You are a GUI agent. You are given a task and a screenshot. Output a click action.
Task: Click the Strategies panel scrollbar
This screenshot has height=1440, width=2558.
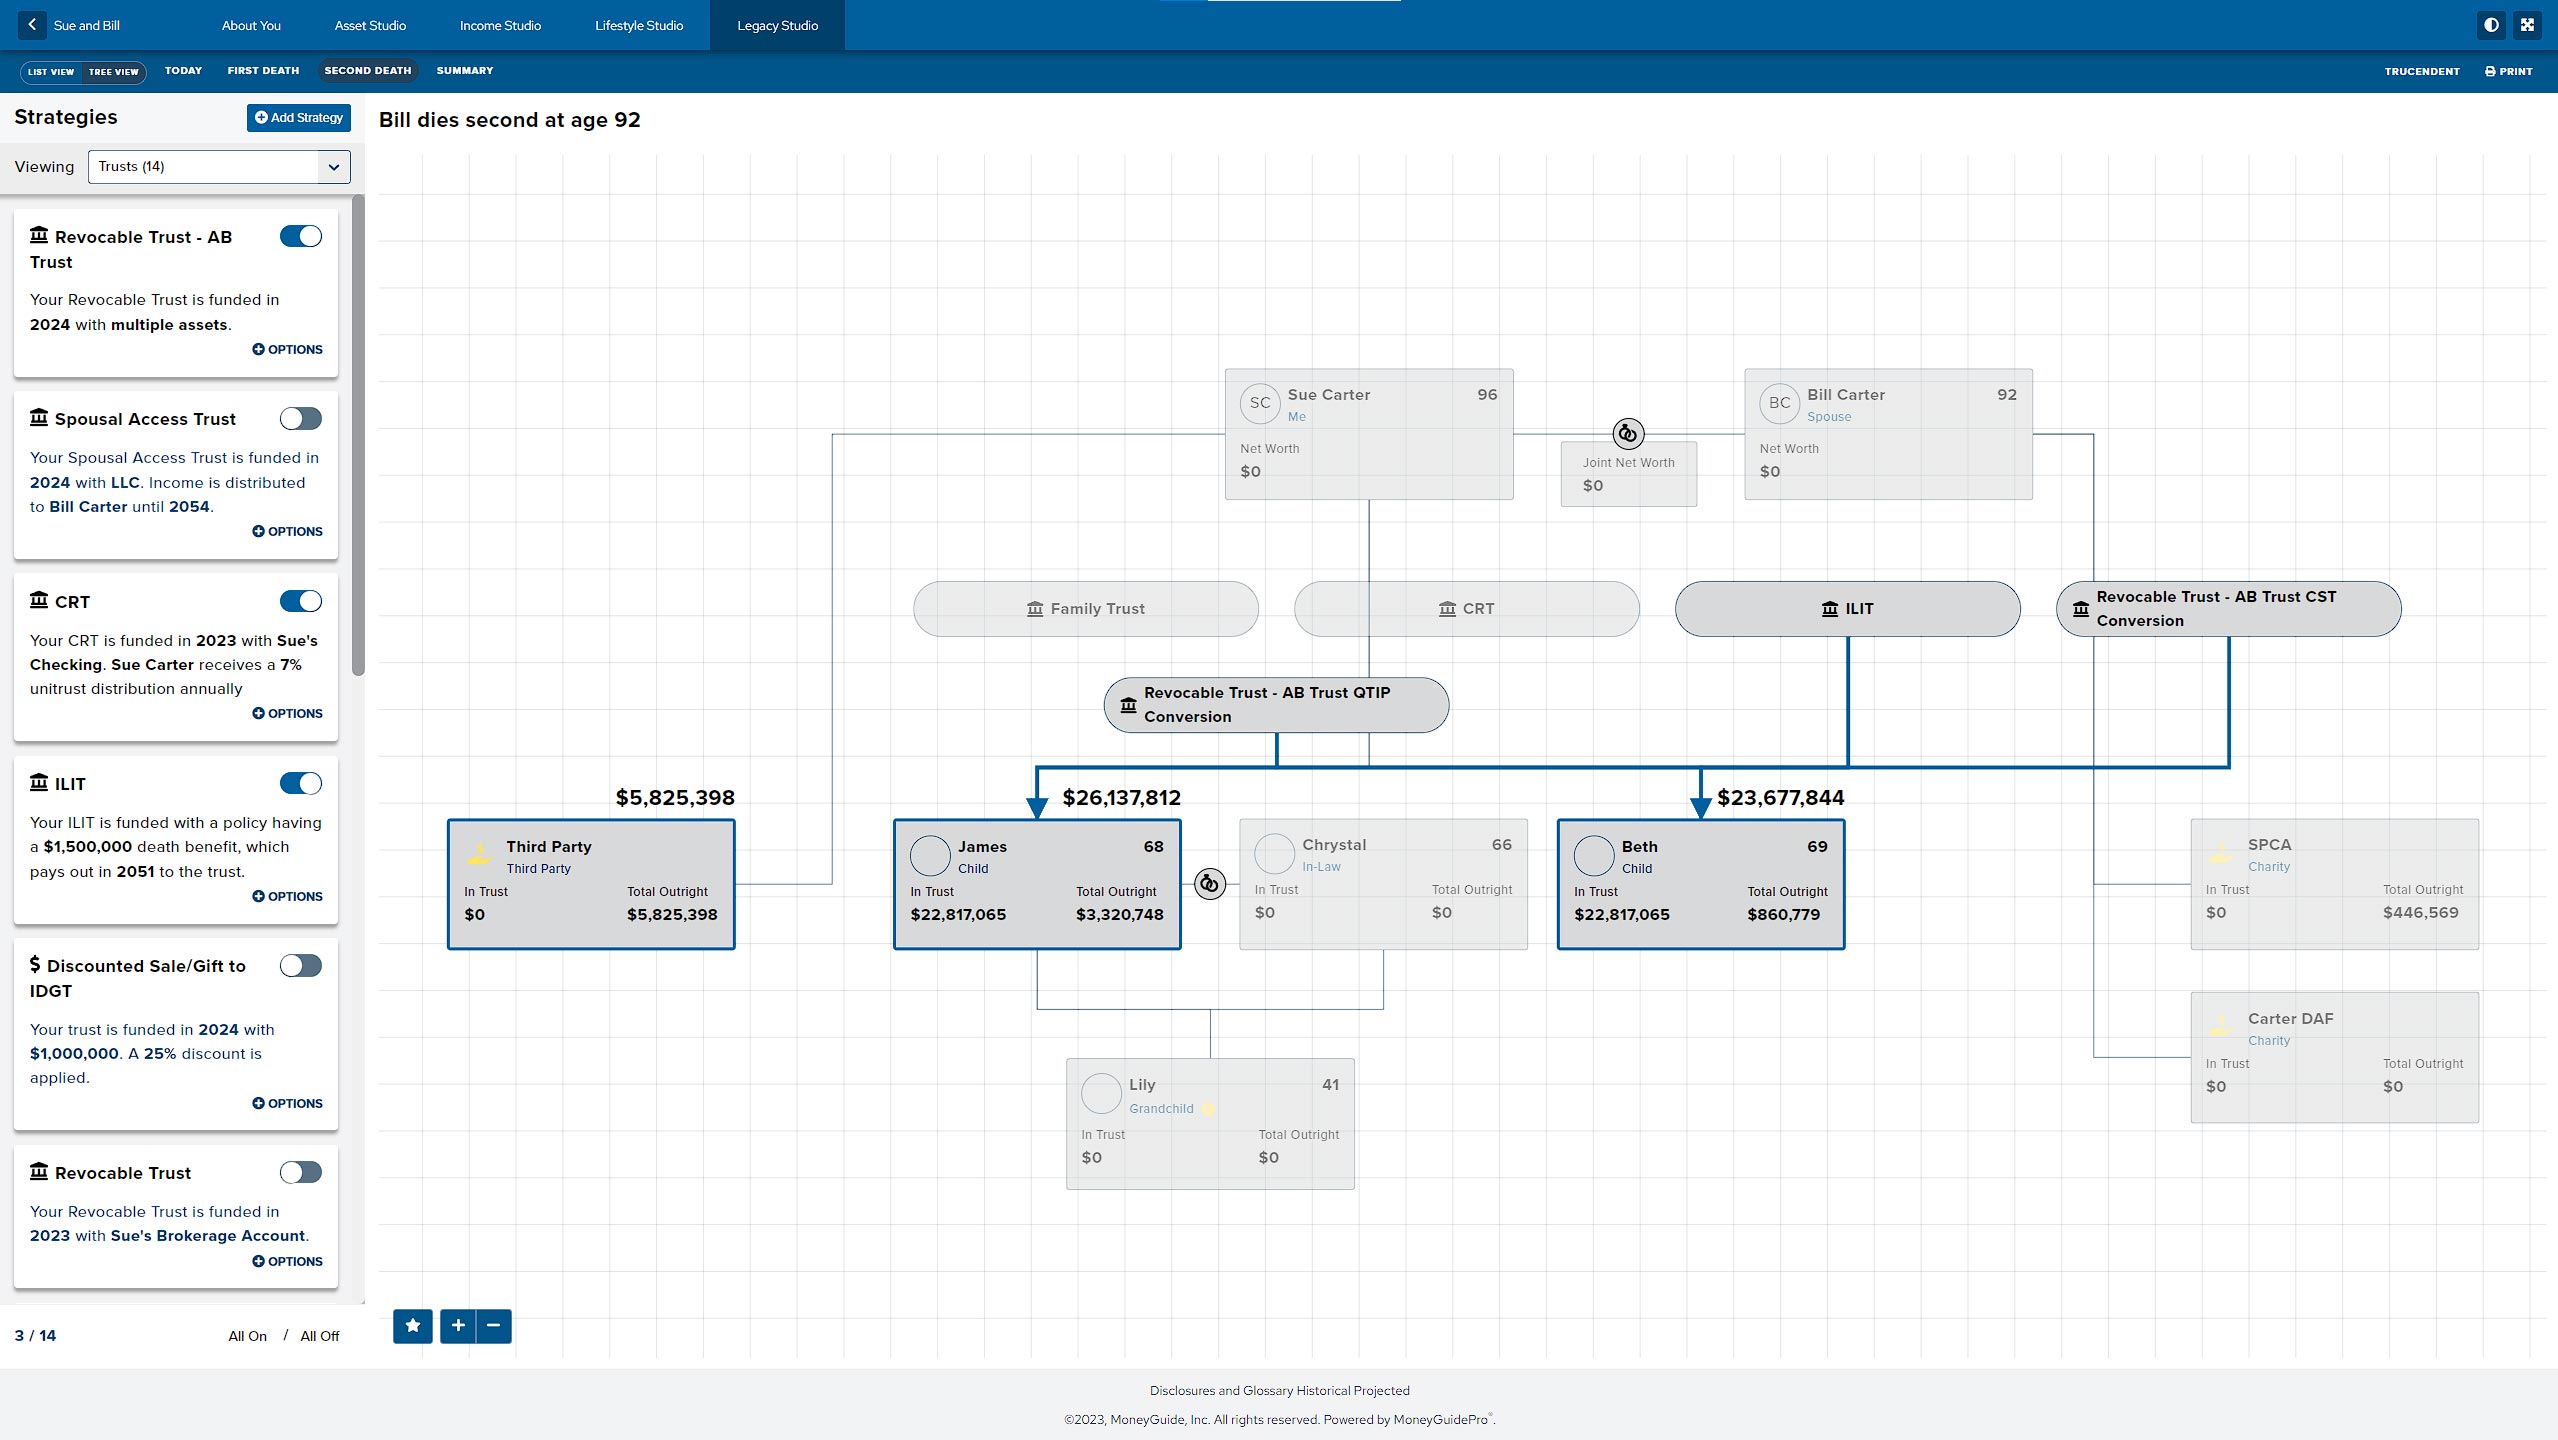(x=358, y=436)
